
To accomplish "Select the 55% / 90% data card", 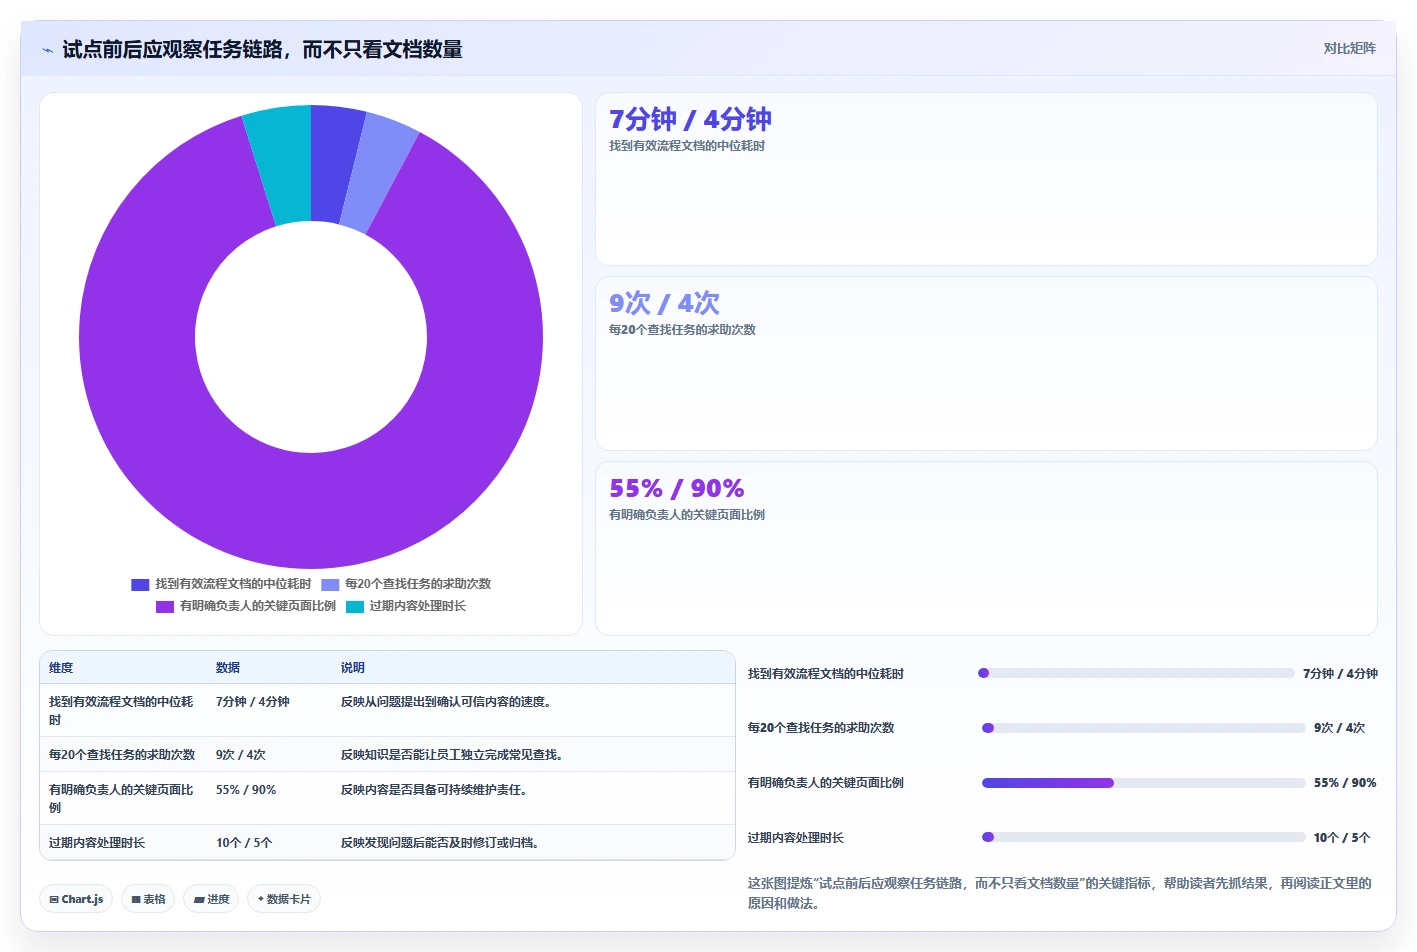I will [x=986, y=548].
